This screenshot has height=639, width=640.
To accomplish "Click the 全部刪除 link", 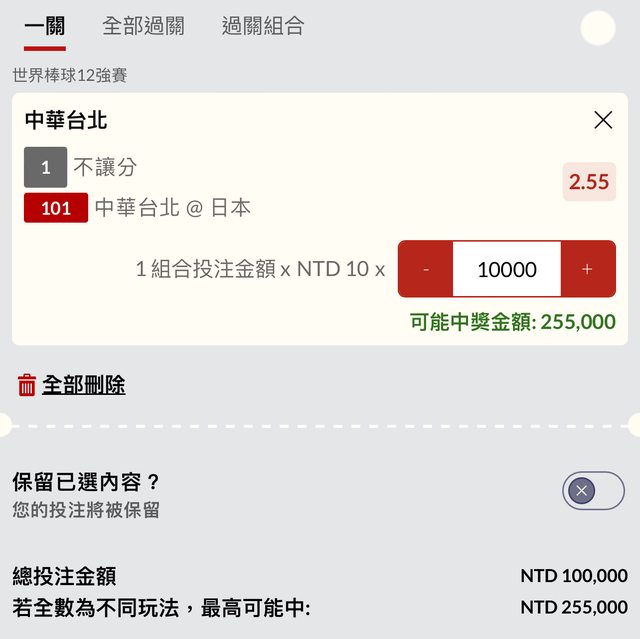I will [x=83, y=385].
